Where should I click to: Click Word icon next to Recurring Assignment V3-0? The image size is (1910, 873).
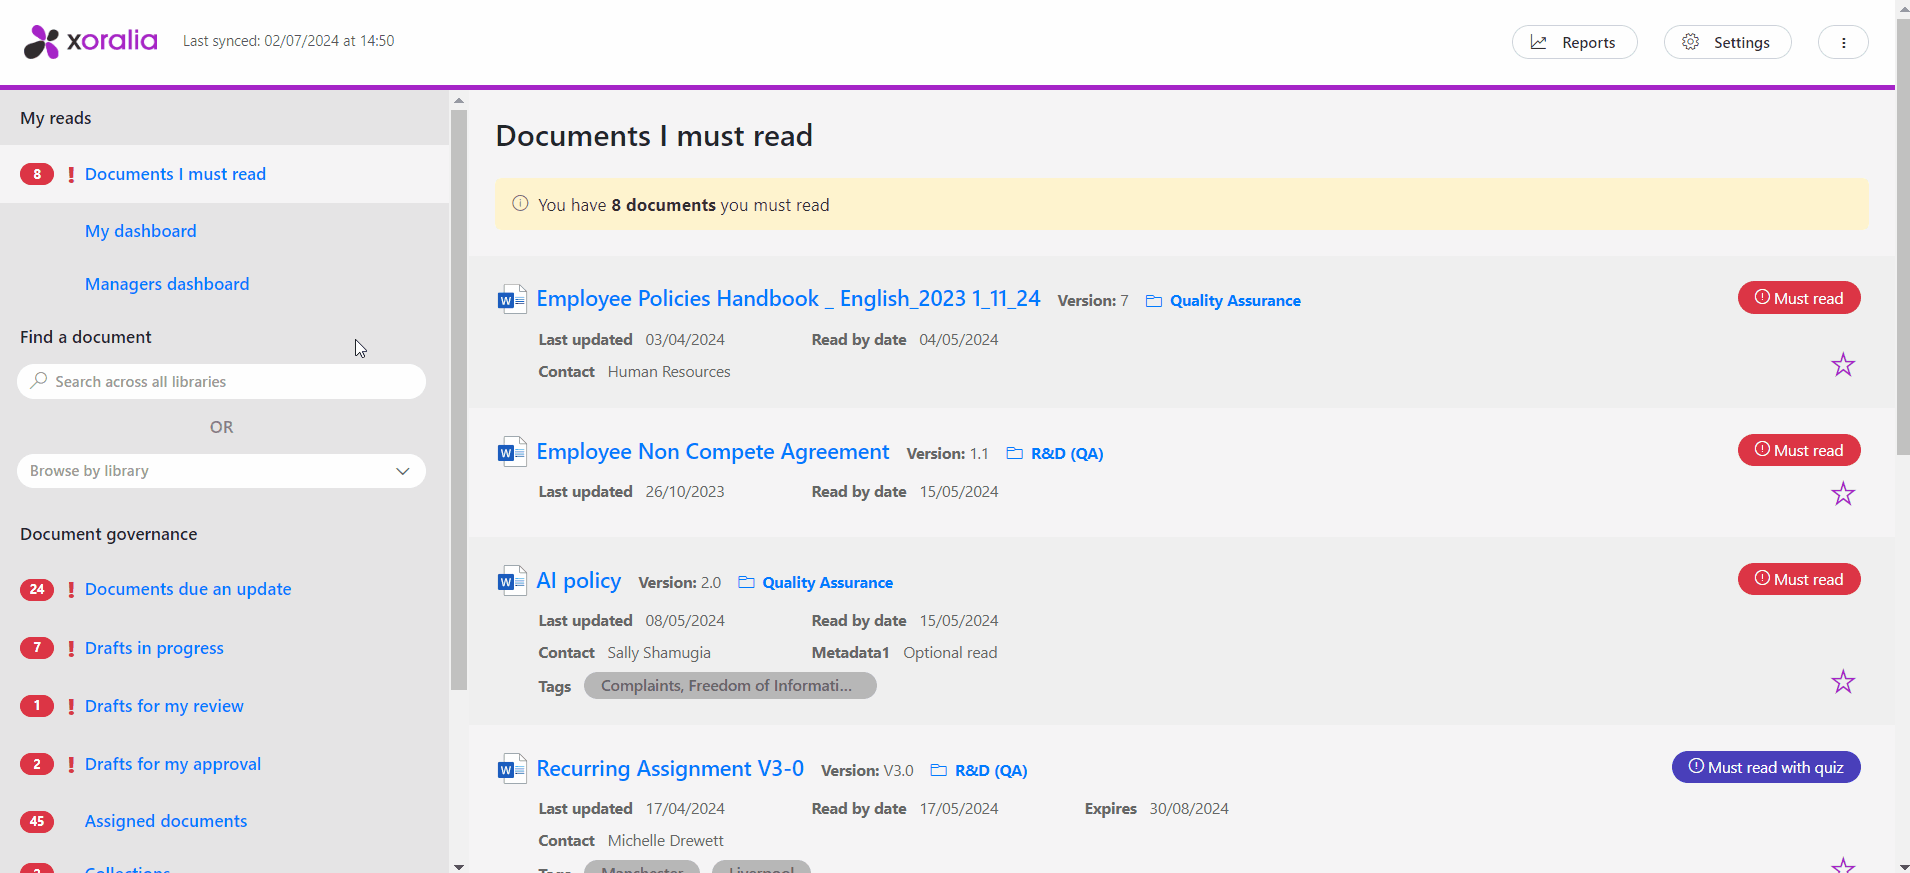pos(512,769)
